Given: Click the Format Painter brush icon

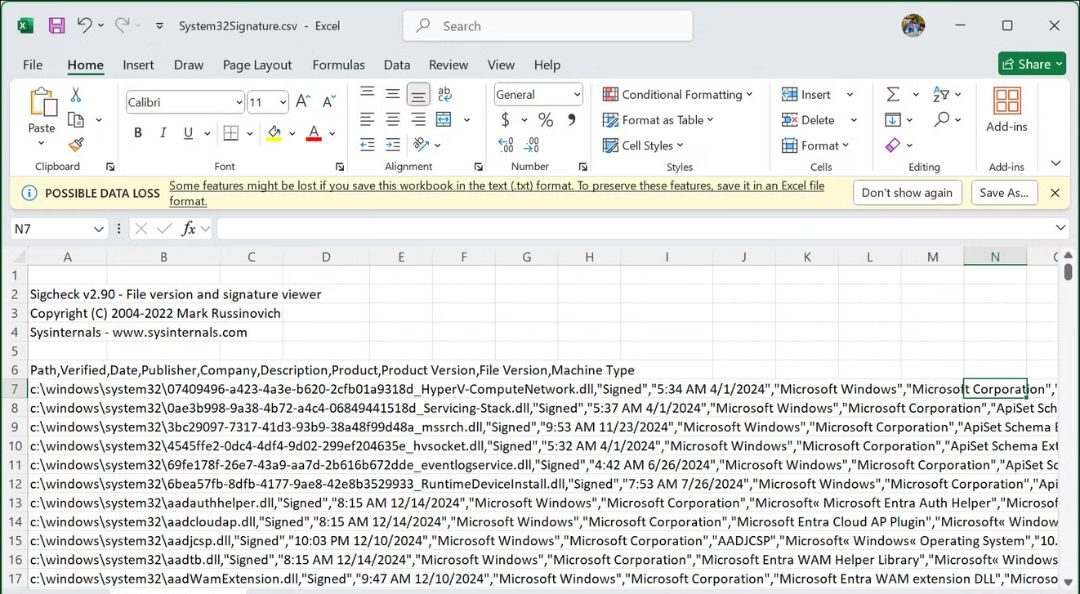Looking at the screenshot, I should pos(76,144).
